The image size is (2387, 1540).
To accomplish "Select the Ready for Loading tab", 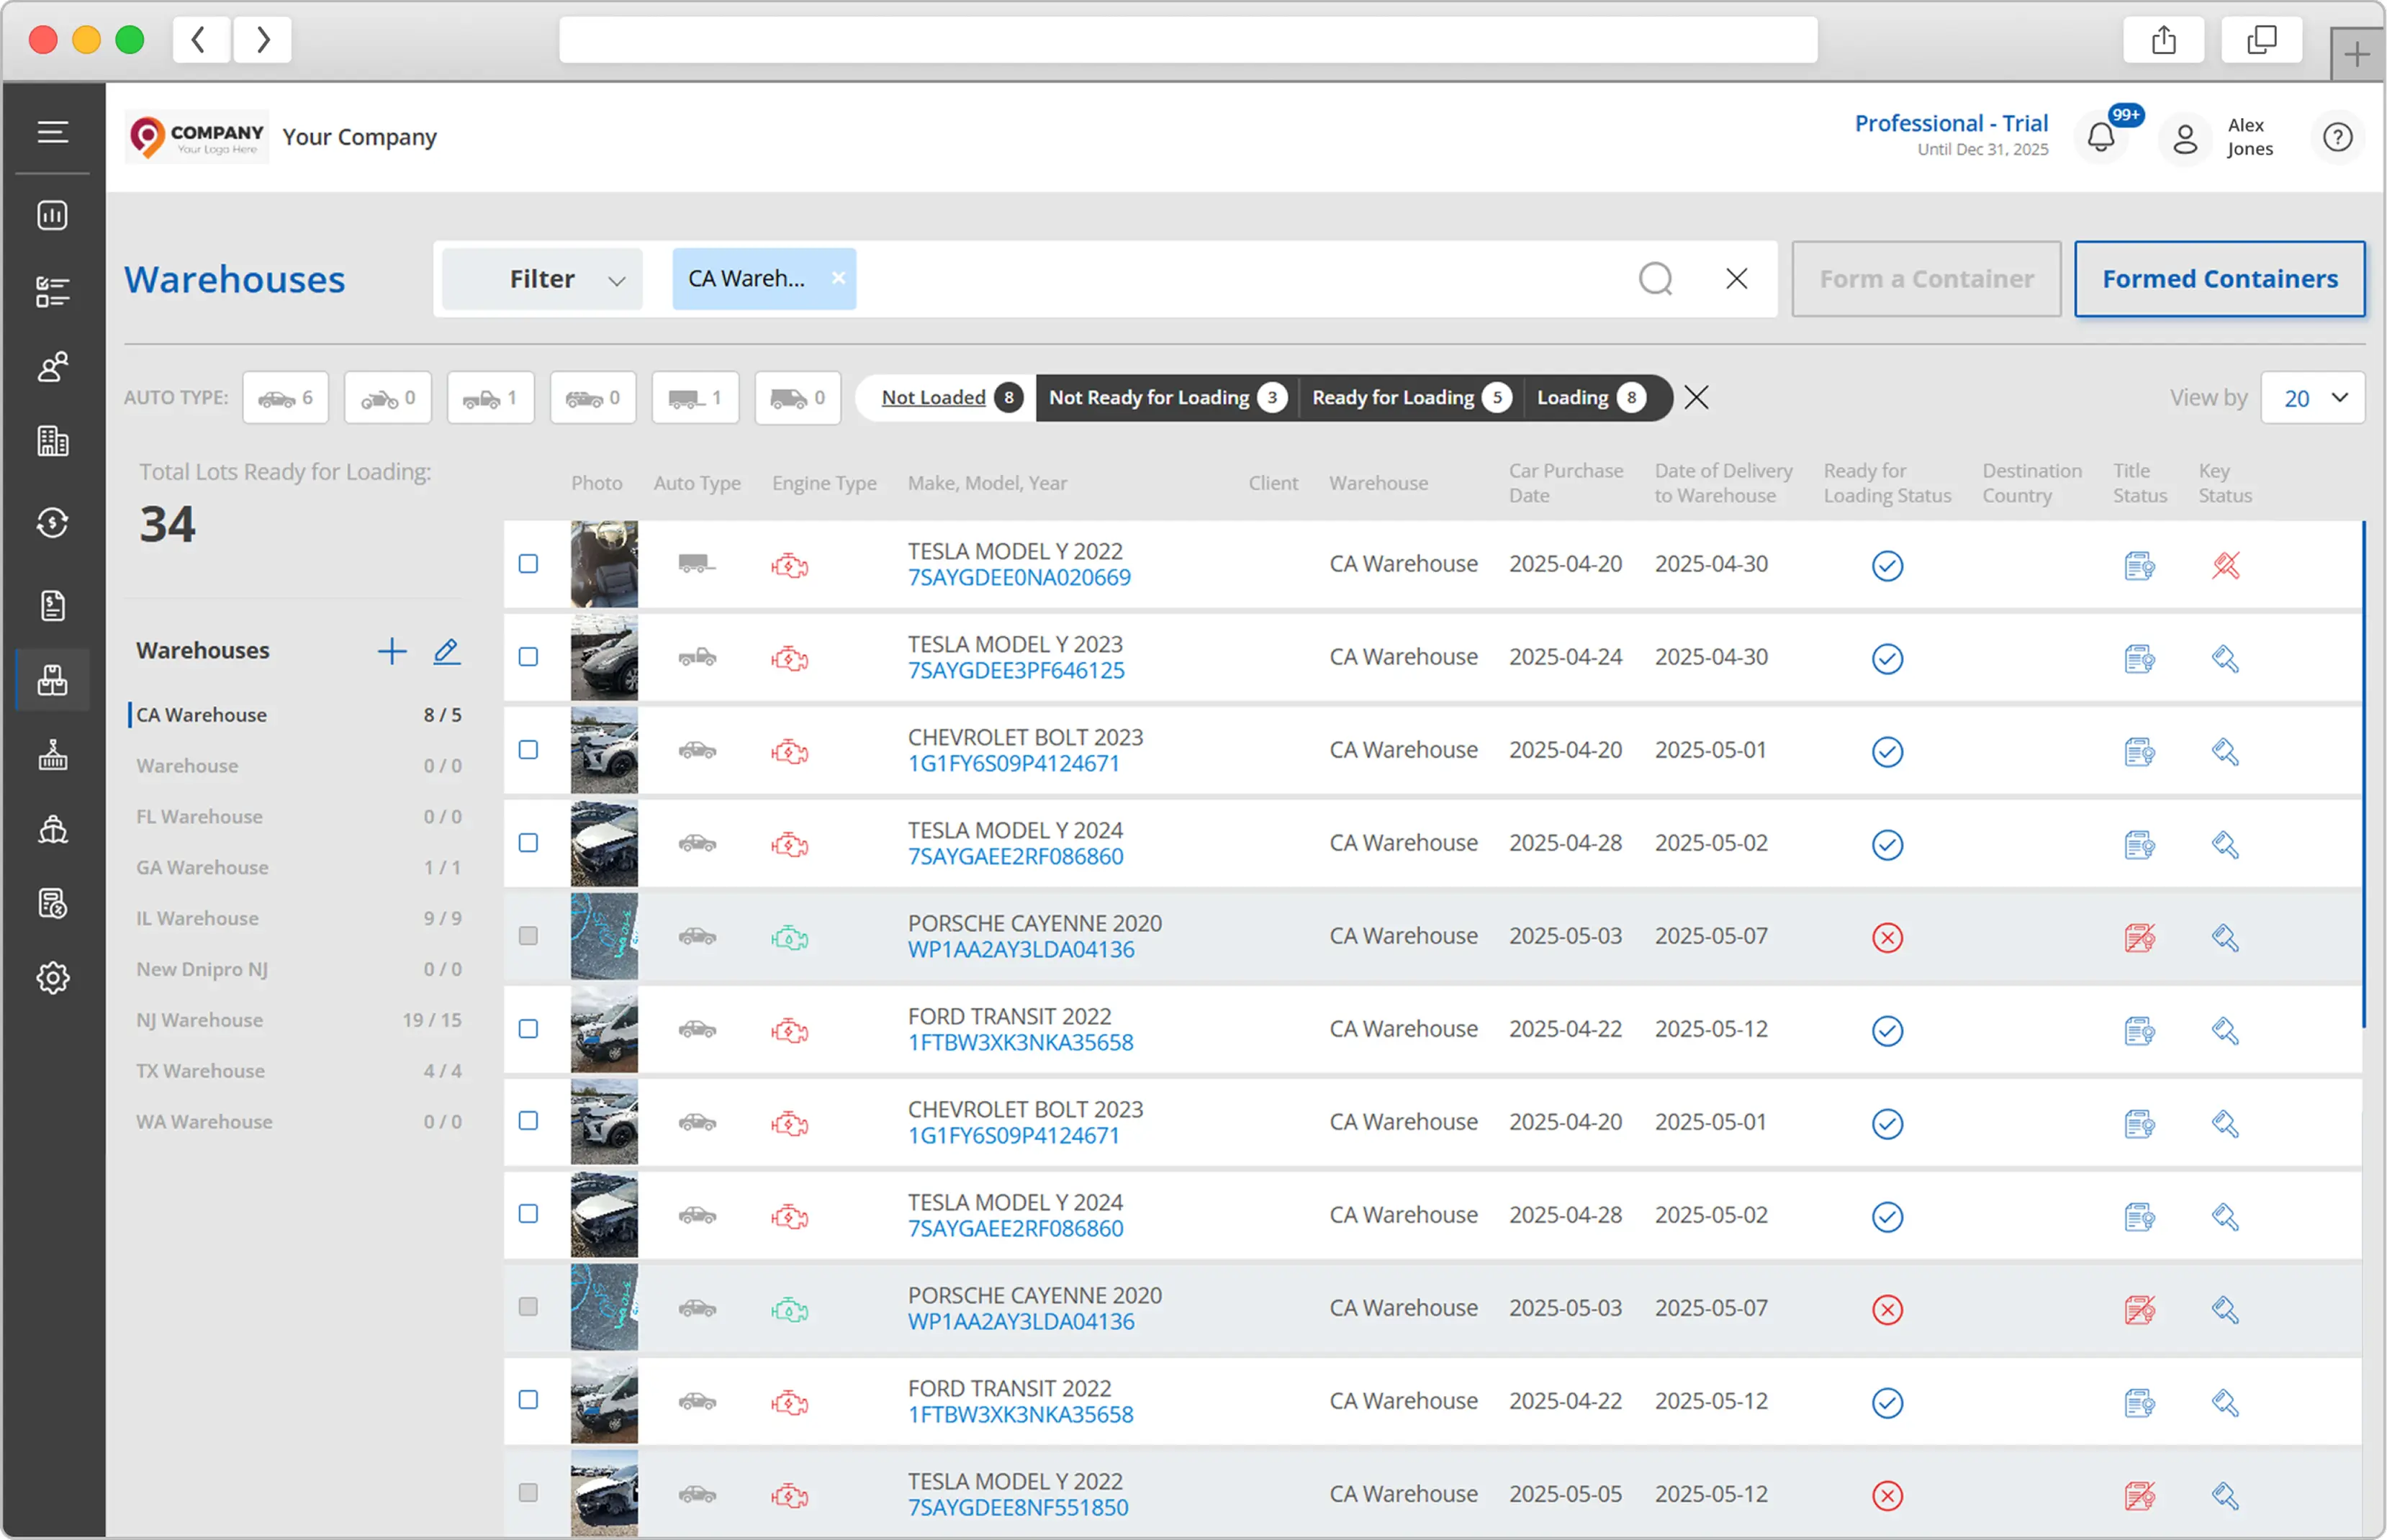I will click(x=1411, y=398).
